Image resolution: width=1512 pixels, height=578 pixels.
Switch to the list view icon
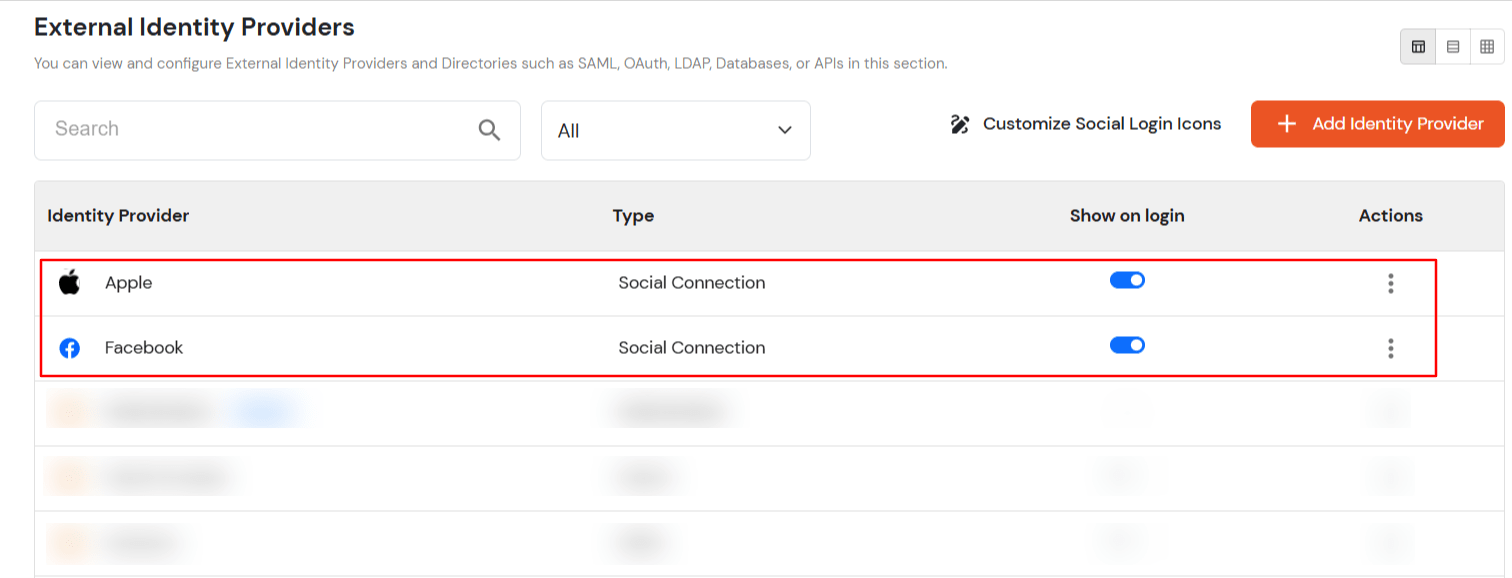(1453, 46)
